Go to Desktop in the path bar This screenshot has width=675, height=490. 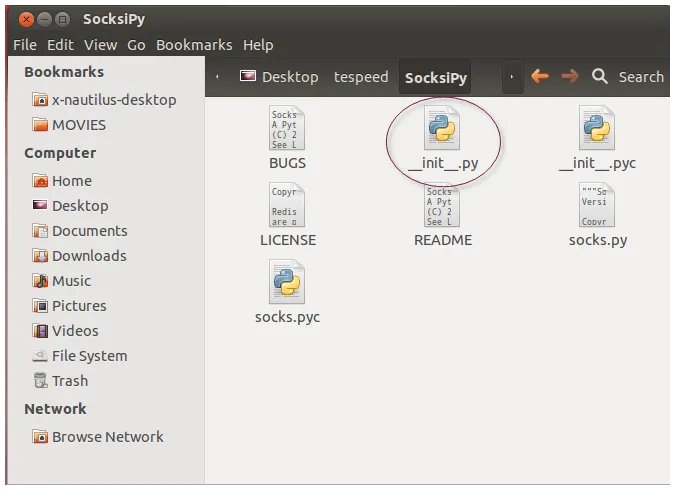(x=279, y=77)
